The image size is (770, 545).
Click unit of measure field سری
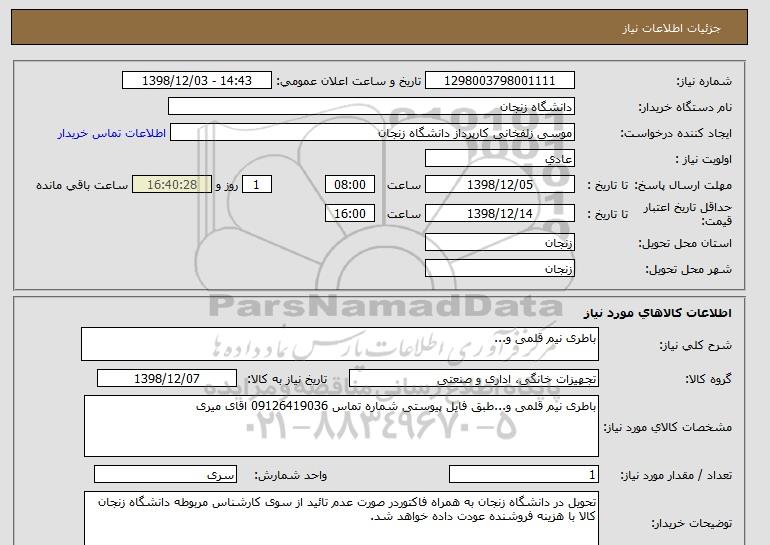click(165, 475)
